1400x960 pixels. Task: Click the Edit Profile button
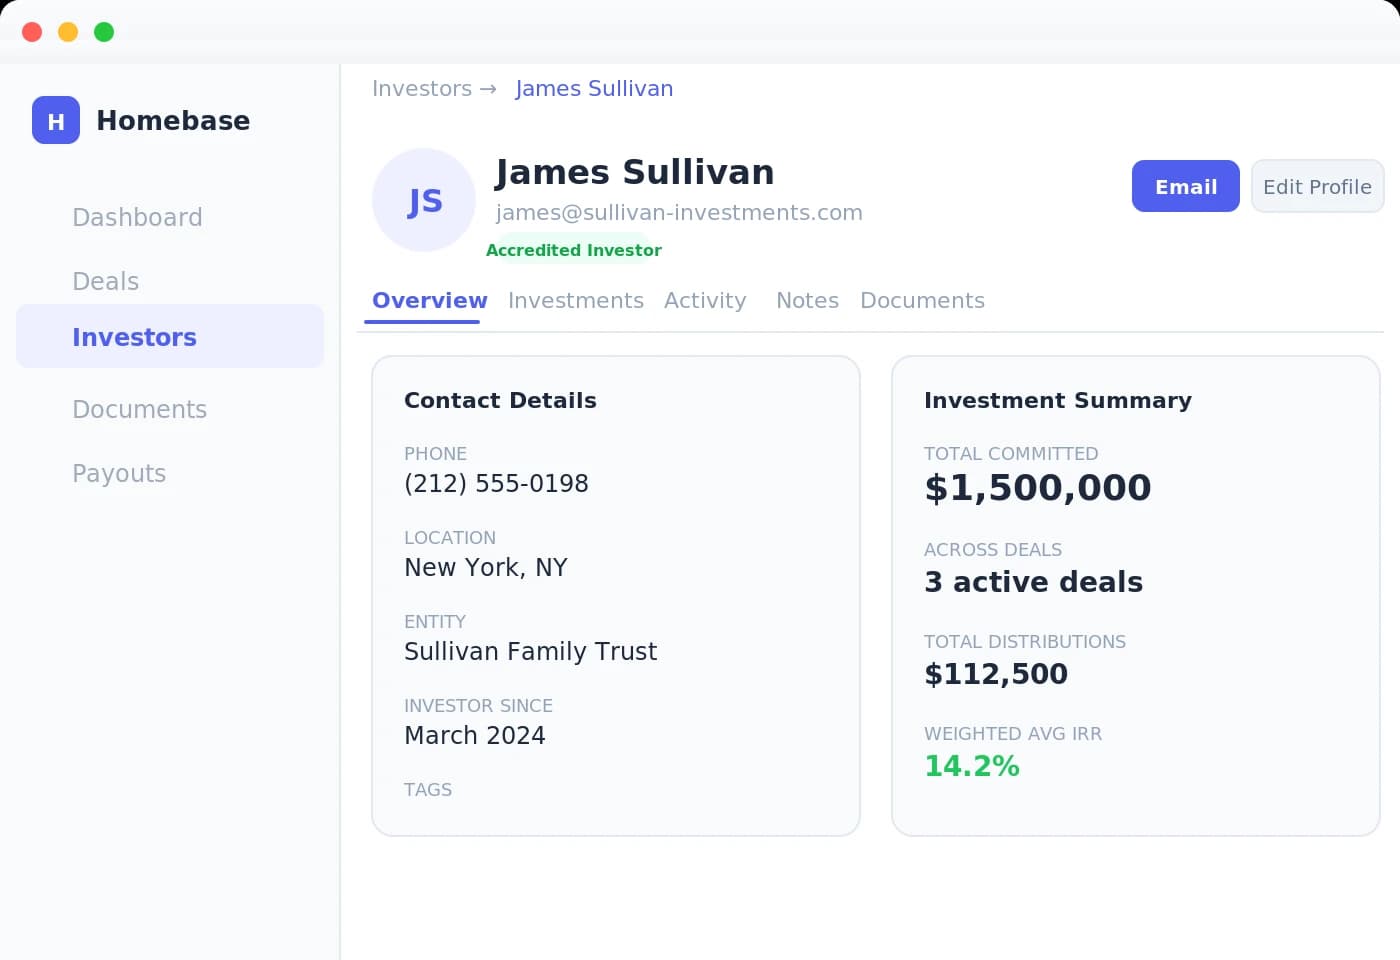[1317, 186]
